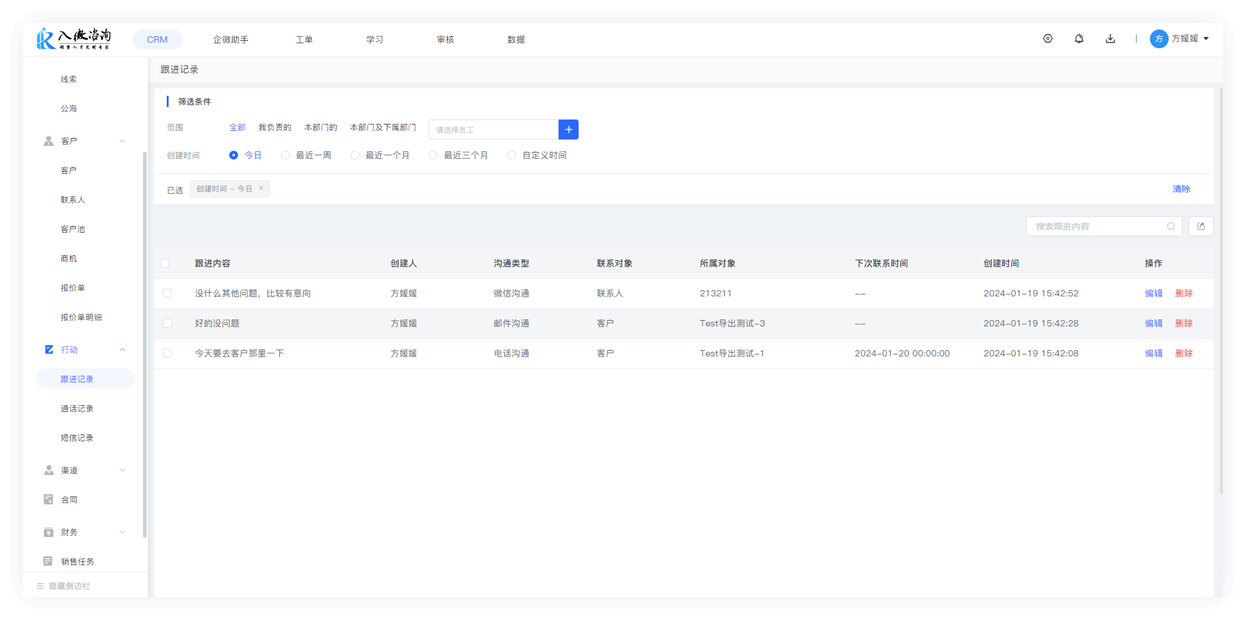Click the 隐藏侧边栏 hamburger icon

[x=40, y=586]
